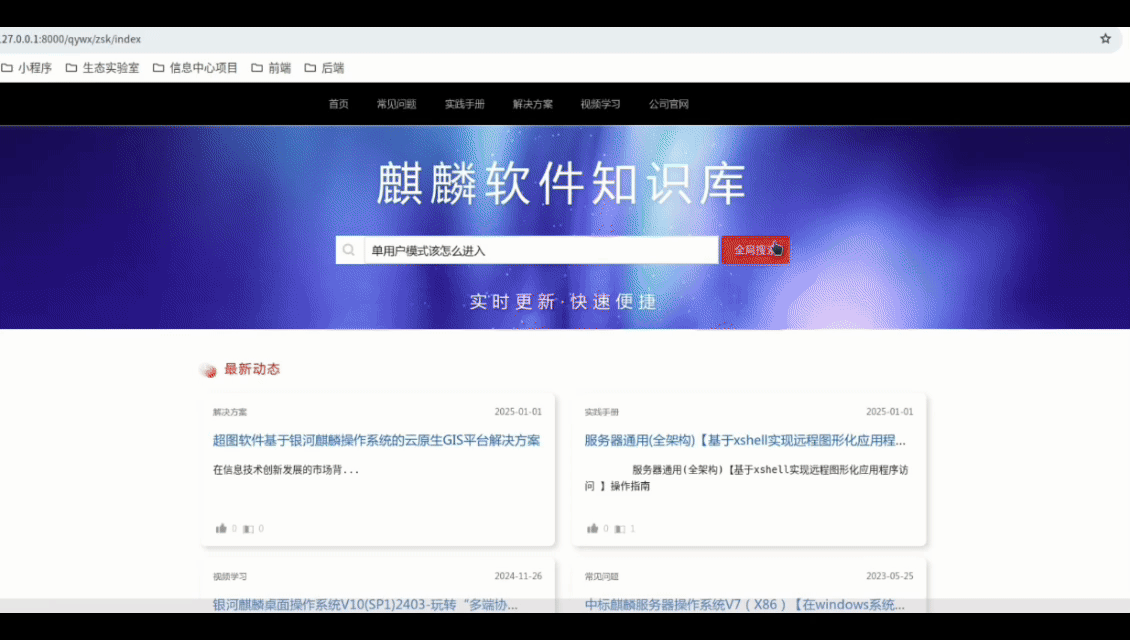1130x640 pixels.
Task: Click the search field containing 单用户模式该怎么进入
Action: coord(541,250)
